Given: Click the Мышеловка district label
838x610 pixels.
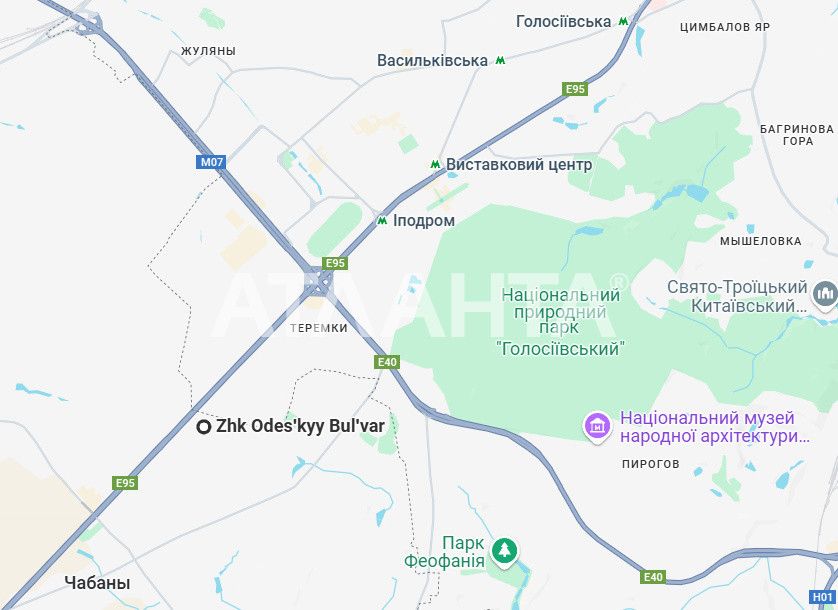Looking at the screenshot, I should pyautogui.click(x=761, y=241).
